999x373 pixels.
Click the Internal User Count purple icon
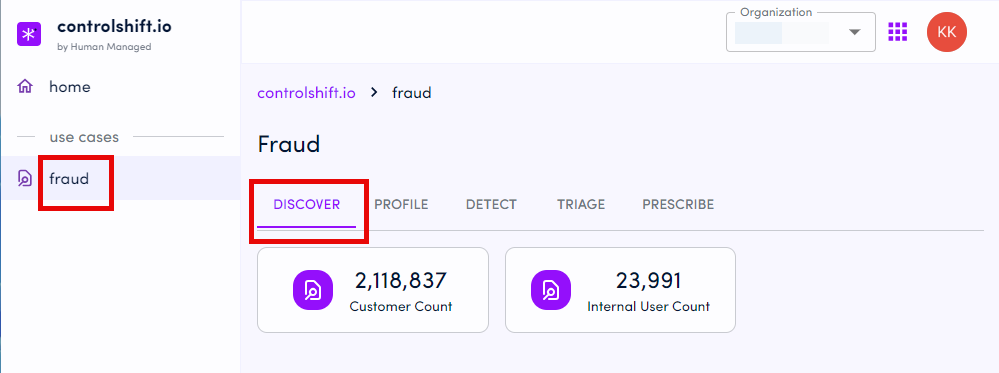[x=550, y=290]
